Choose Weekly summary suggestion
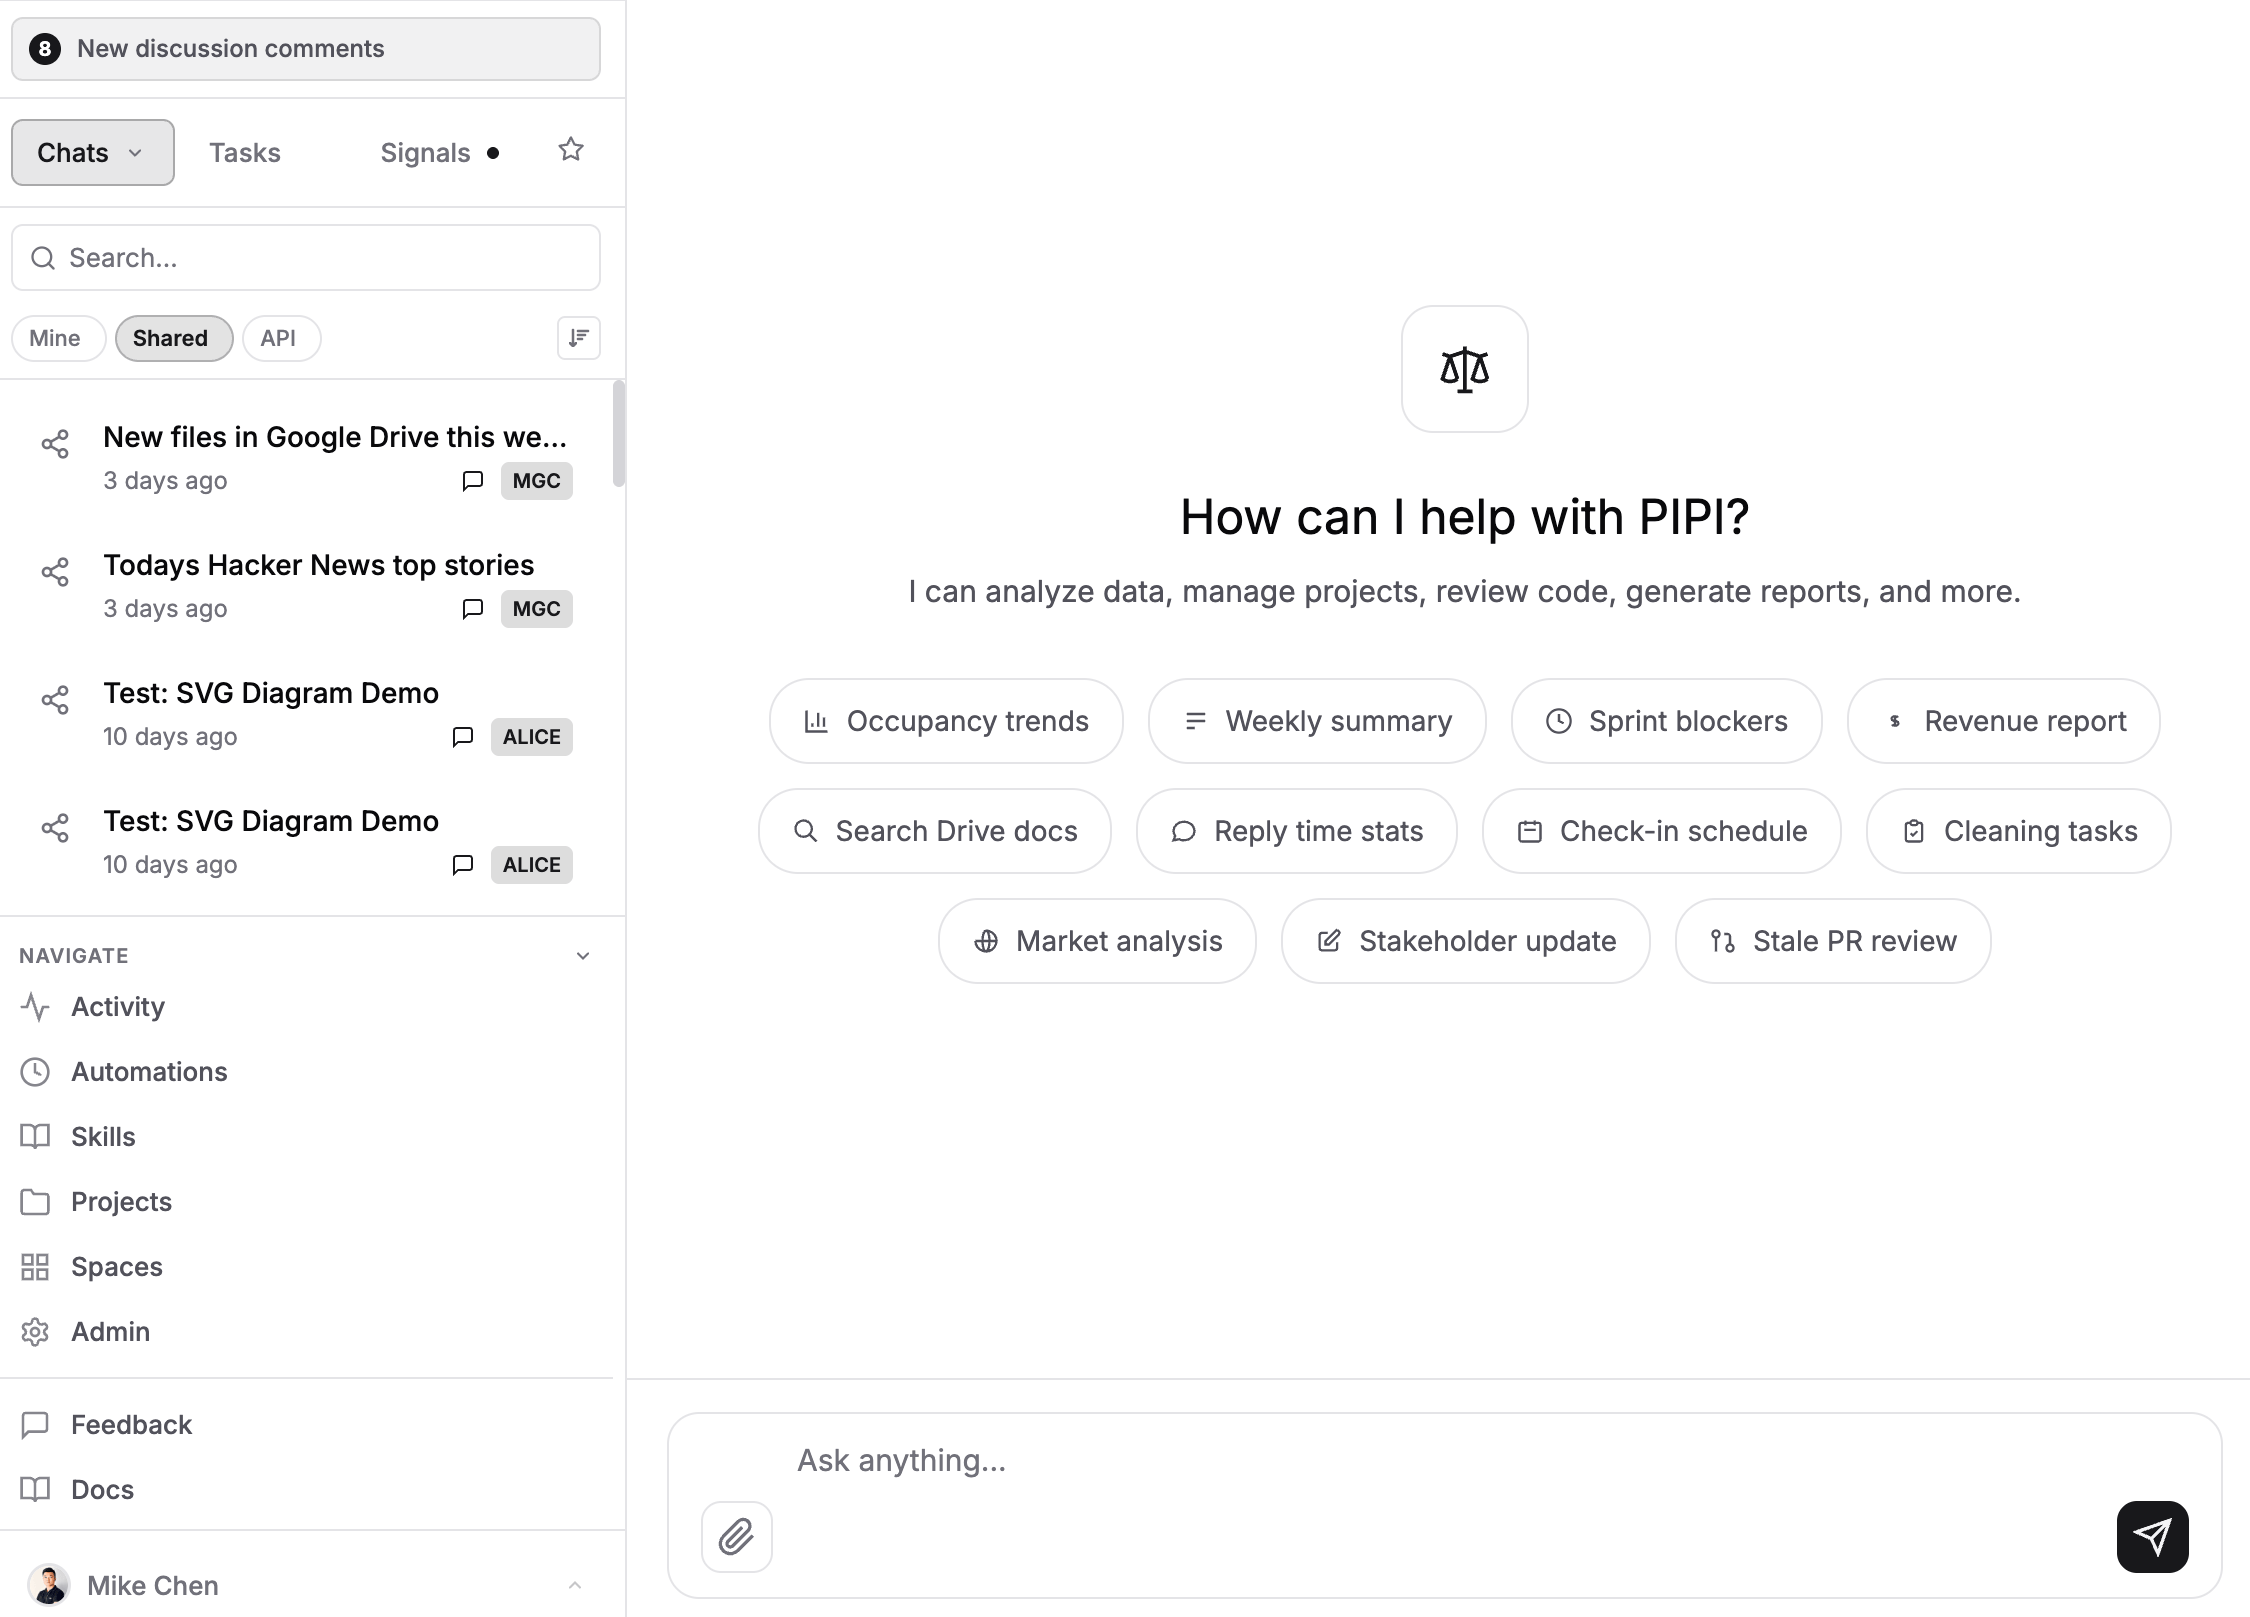Screen dimensions: 2250x1617 click(1317, 721)
